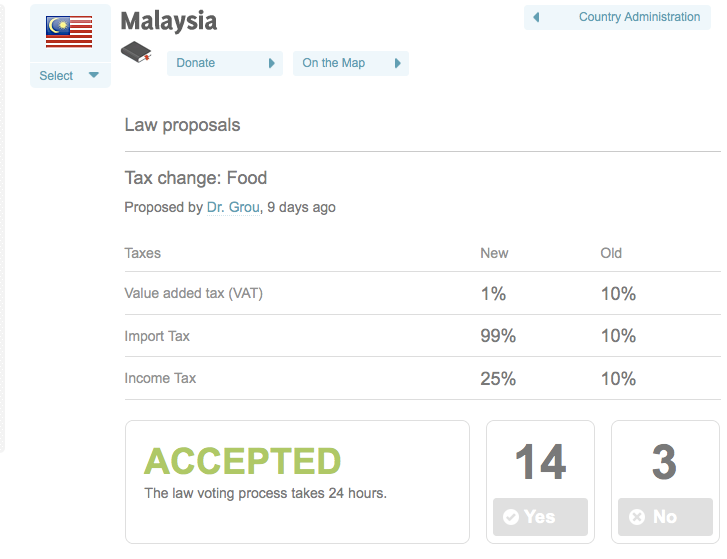Click the Law proposals section heading
The width and height of the screenshot is (727, 559).
182,125
